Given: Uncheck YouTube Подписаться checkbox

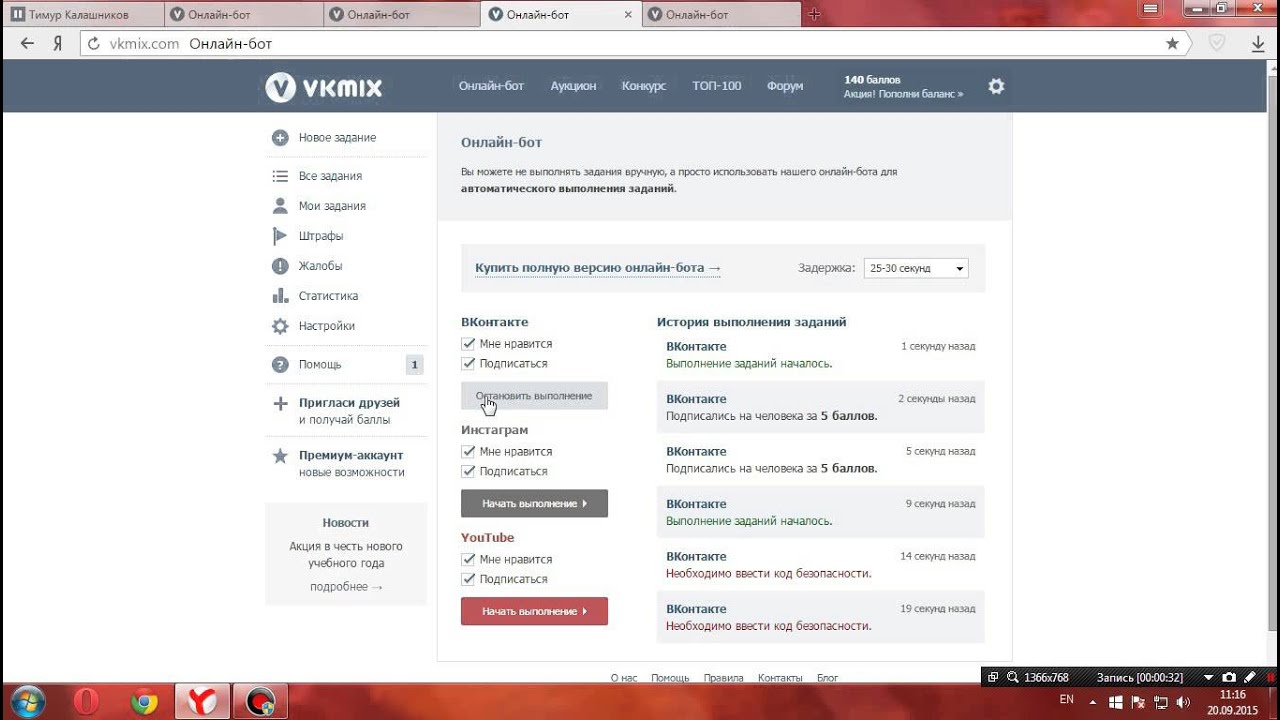Looking at the screenshot, I should click(x=468, y=580).
